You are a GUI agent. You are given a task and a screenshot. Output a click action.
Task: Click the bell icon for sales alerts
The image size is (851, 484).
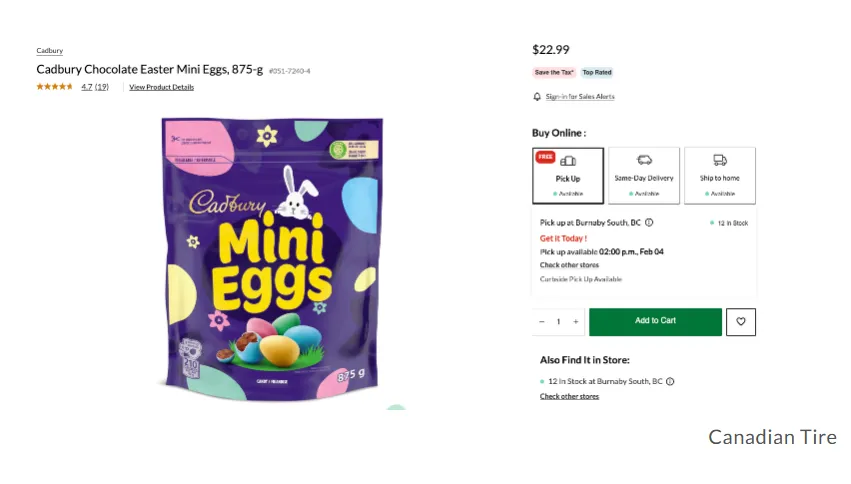pos(537,97)
